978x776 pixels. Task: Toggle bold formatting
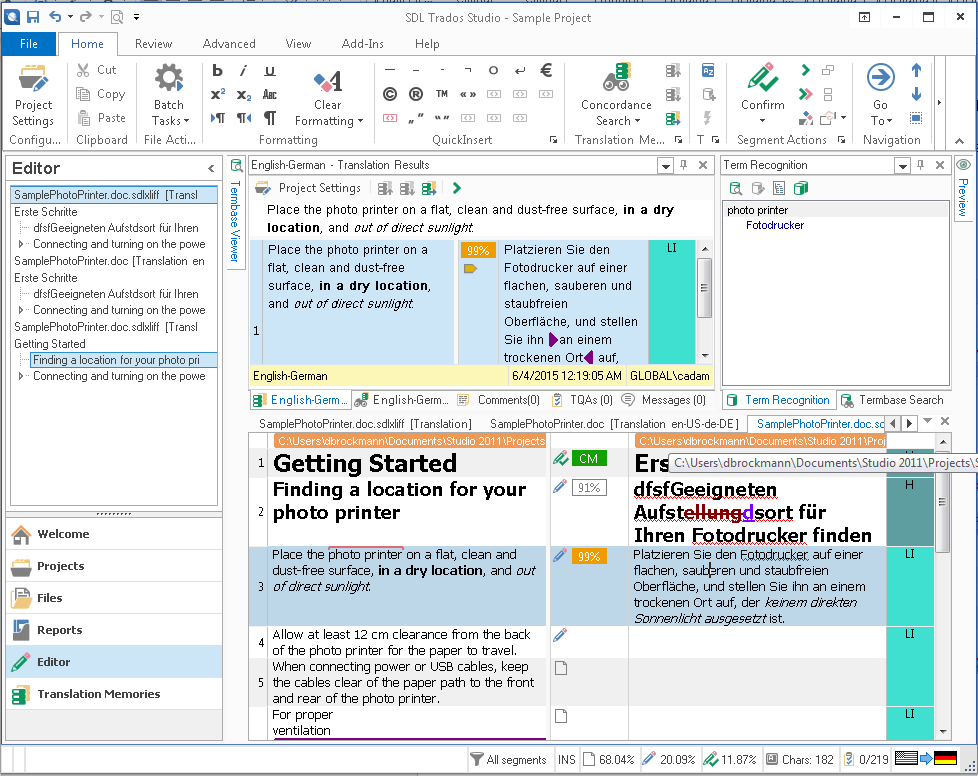coord(217,70)
